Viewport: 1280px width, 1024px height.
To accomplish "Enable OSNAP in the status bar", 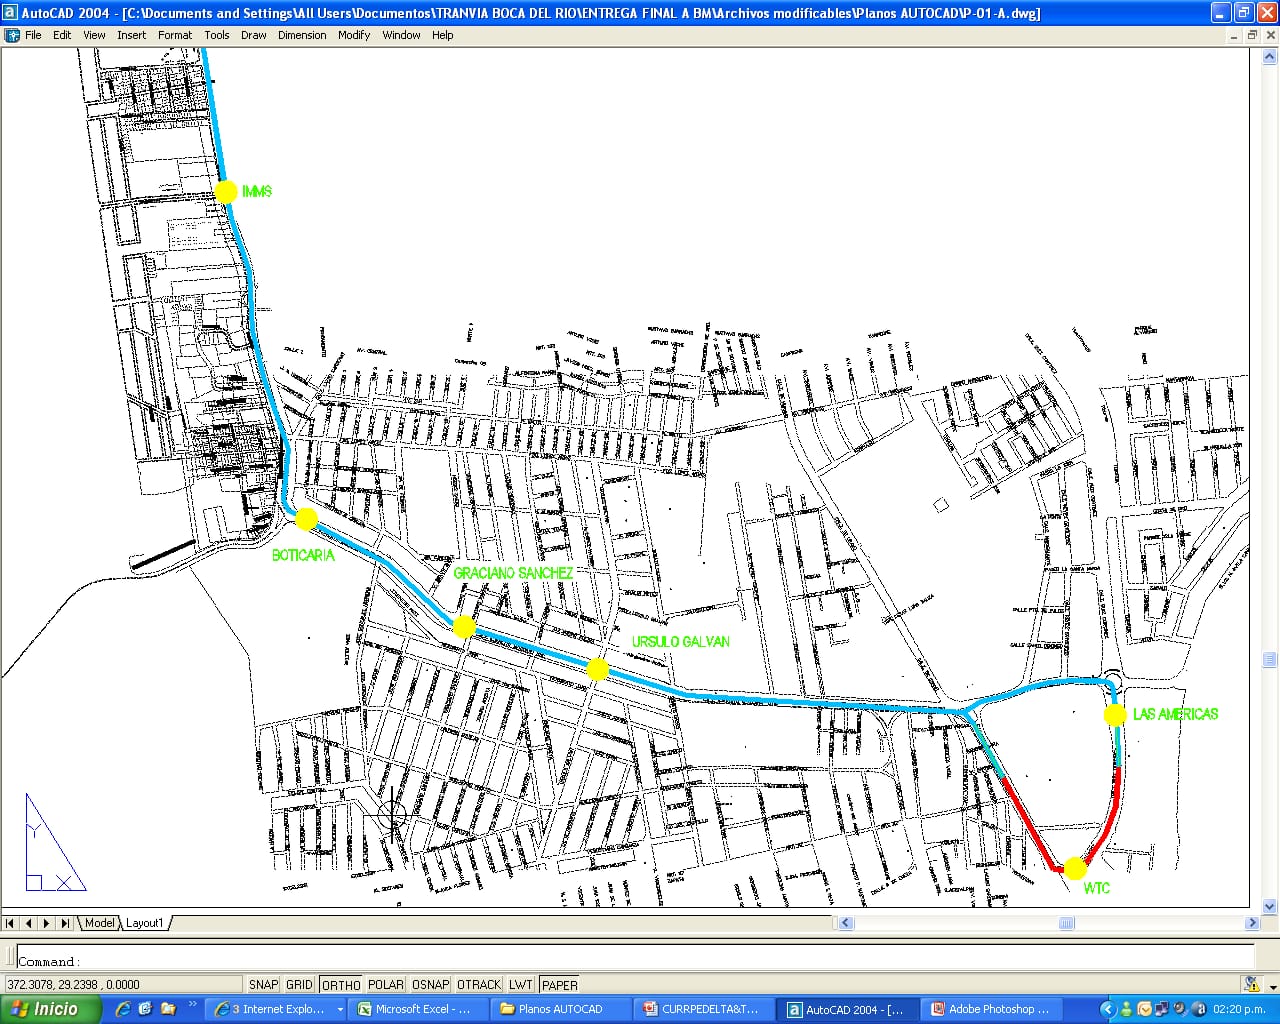I will [430, 985].
